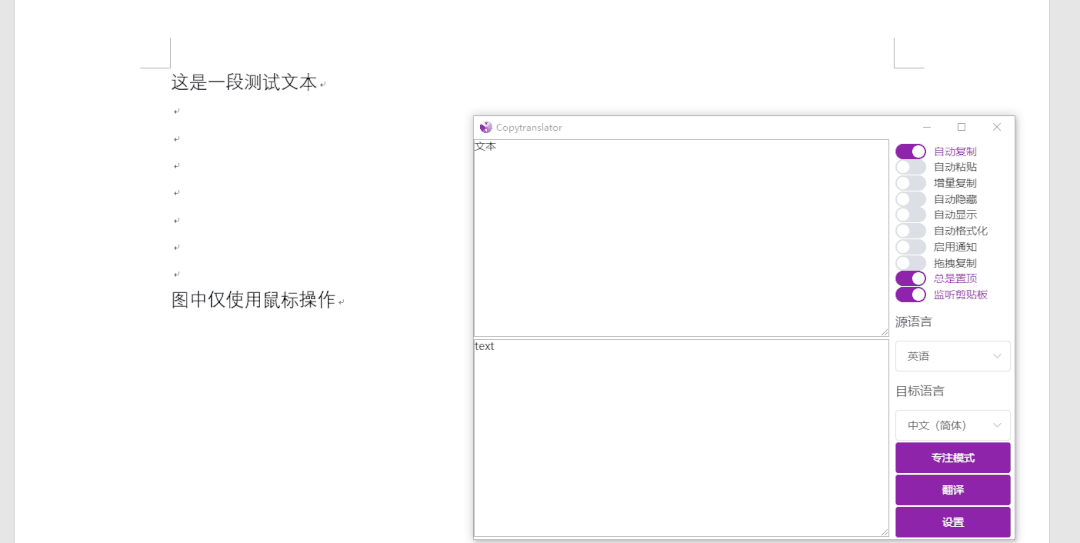1080x543 pixels.
Task: Click the line 图中仅使用鼠标操作 in the Word document
Action: (253, 300)
